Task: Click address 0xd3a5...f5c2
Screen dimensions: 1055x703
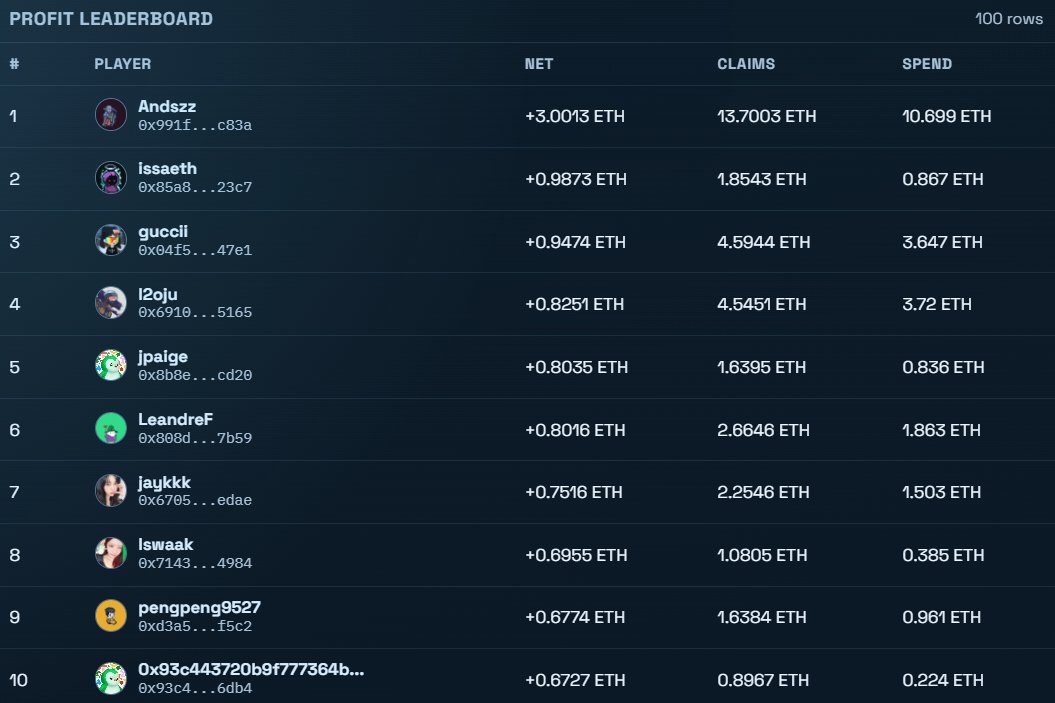Action: (x=195, y=626)
